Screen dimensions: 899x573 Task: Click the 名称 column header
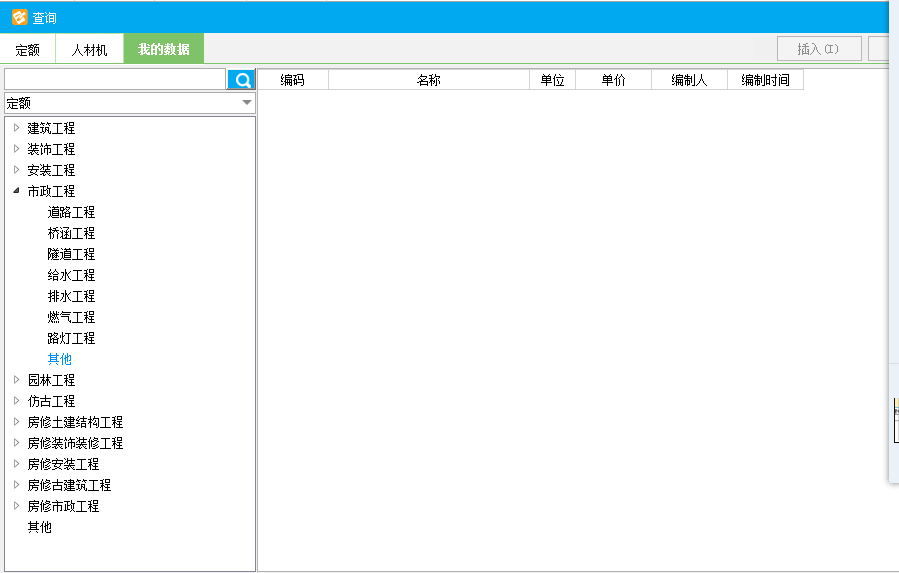pos(429,80)
